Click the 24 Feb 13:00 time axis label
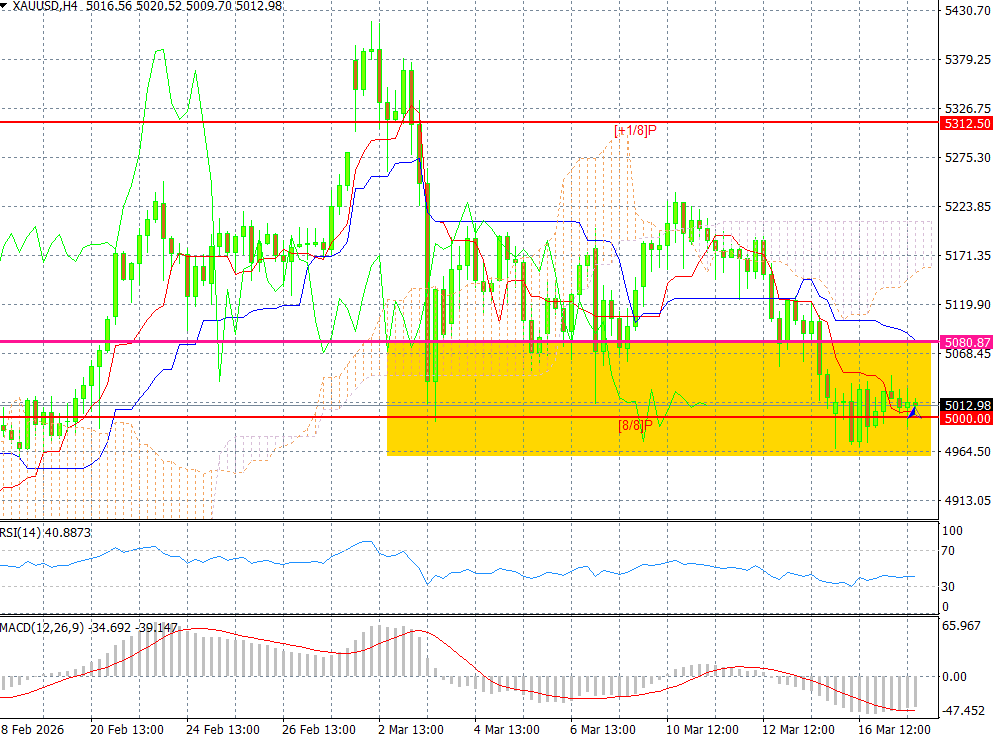 tap(223, 730)
